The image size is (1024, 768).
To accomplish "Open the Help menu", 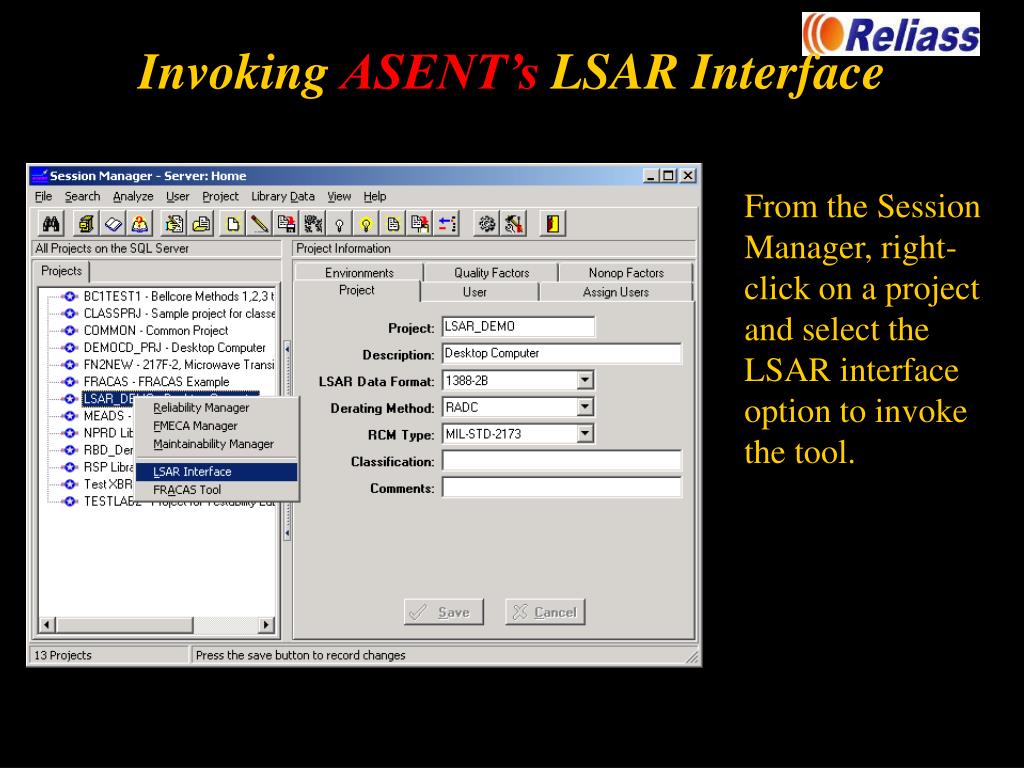I will coord(374,197).
